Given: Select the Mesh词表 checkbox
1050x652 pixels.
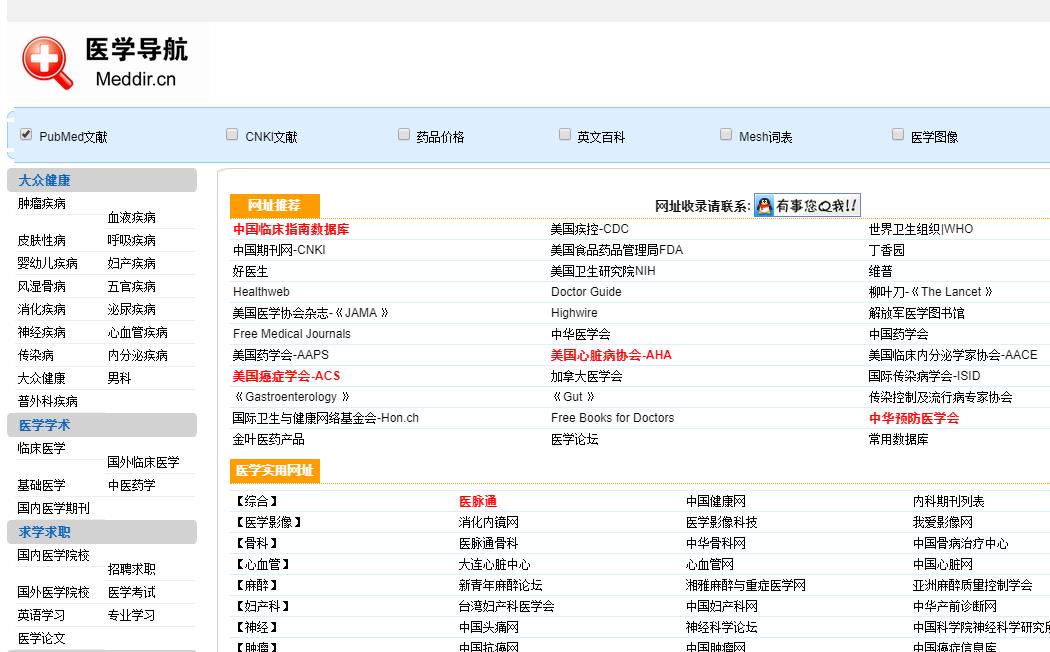Looking at the screenshot, I should (726, 135).
